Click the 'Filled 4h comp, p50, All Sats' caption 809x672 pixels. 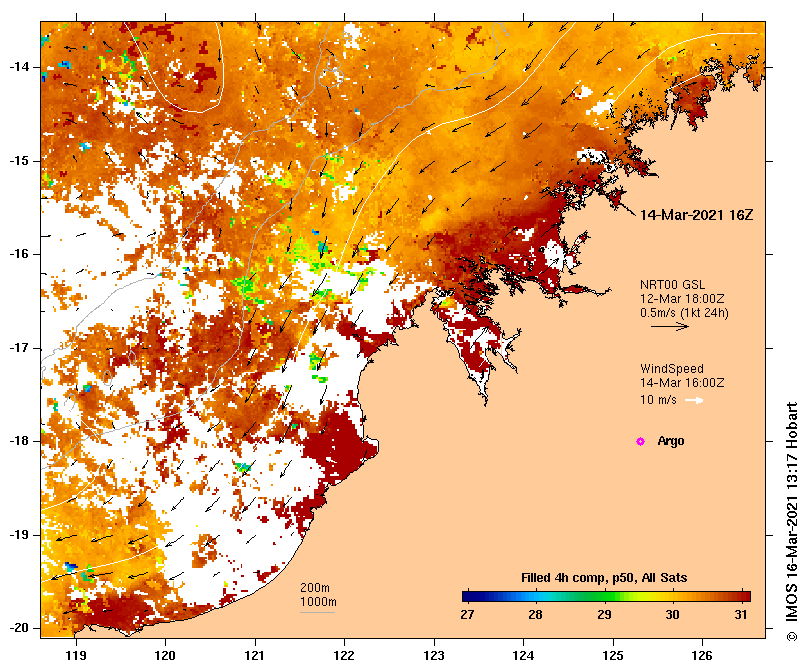coord(604,578)
